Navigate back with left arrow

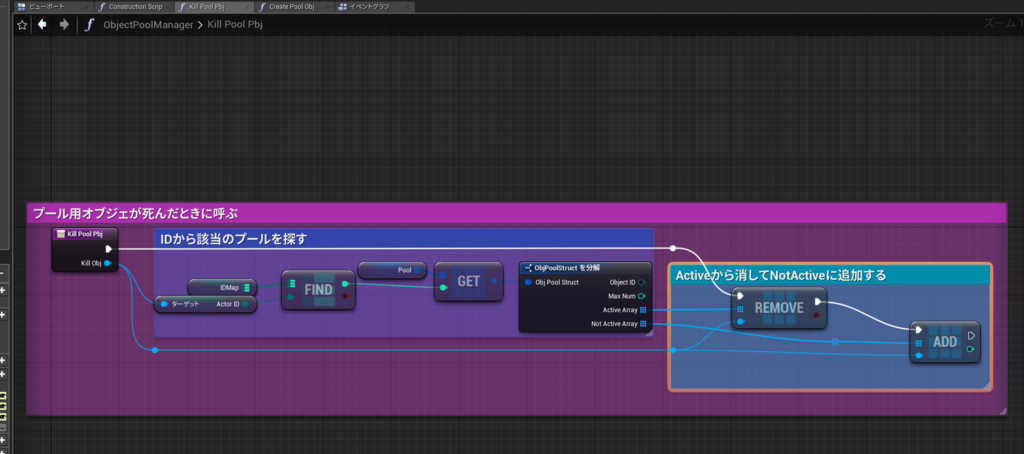click(x=42, y=25)
